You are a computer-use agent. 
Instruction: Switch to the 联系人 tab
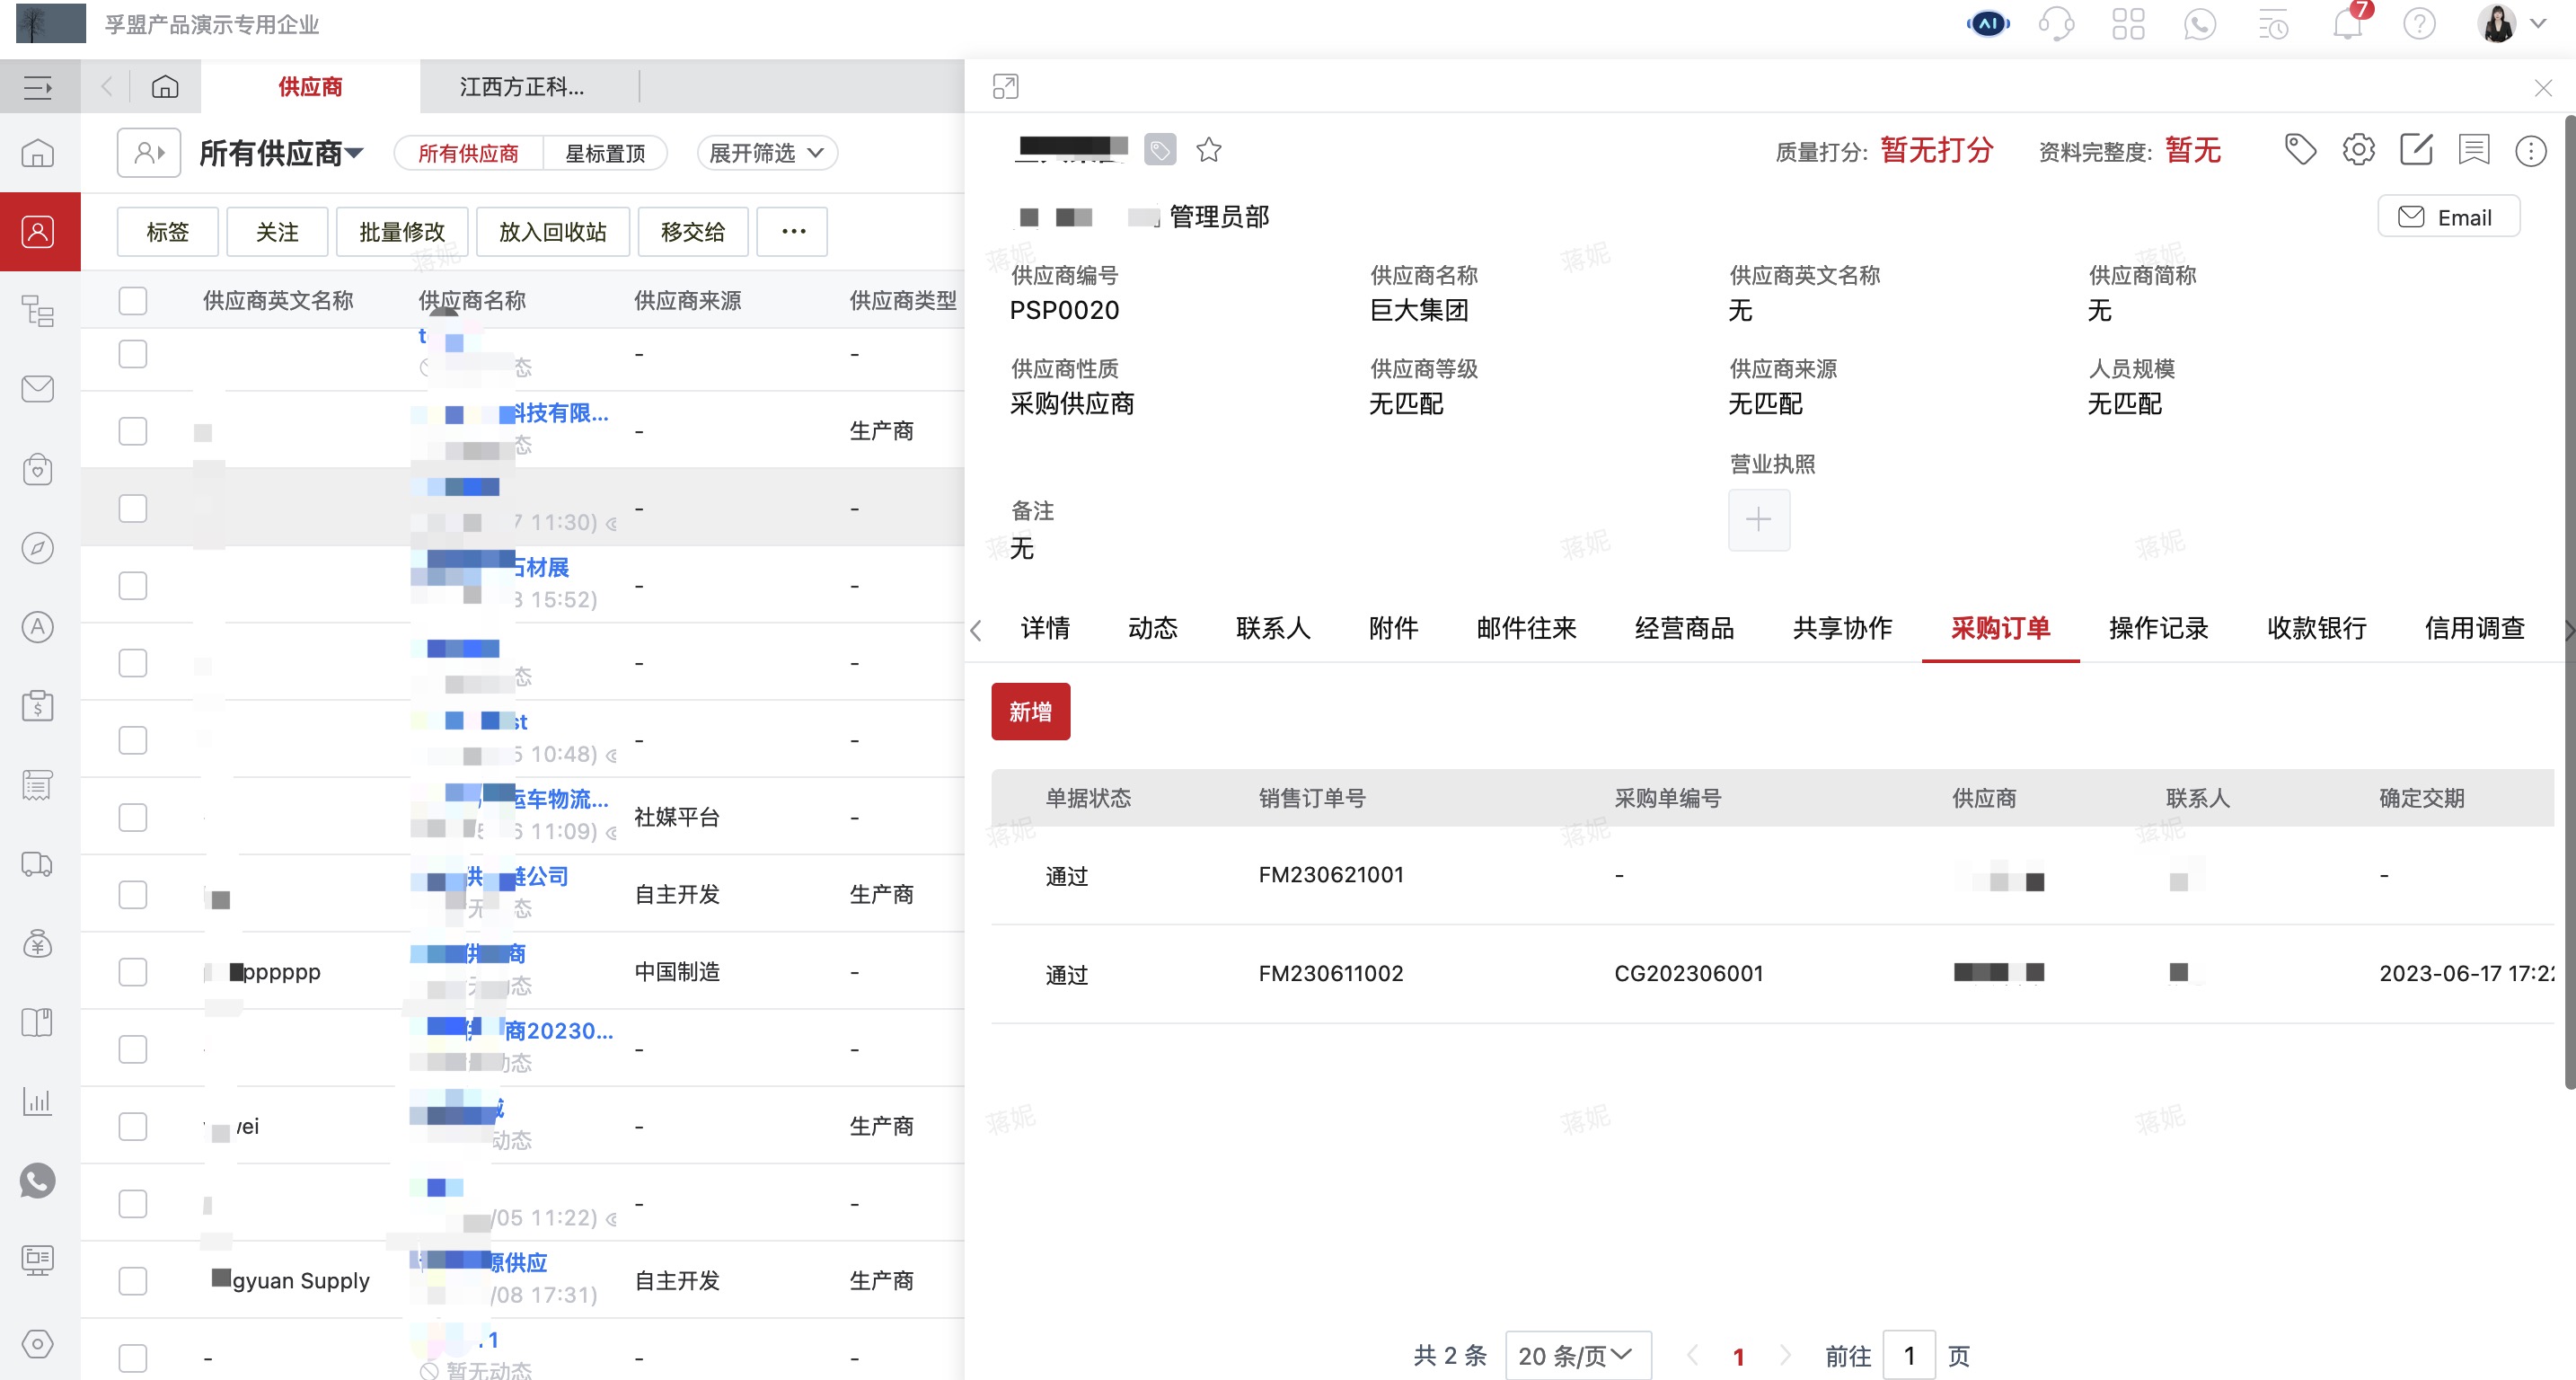click(x=1273, y=628)
